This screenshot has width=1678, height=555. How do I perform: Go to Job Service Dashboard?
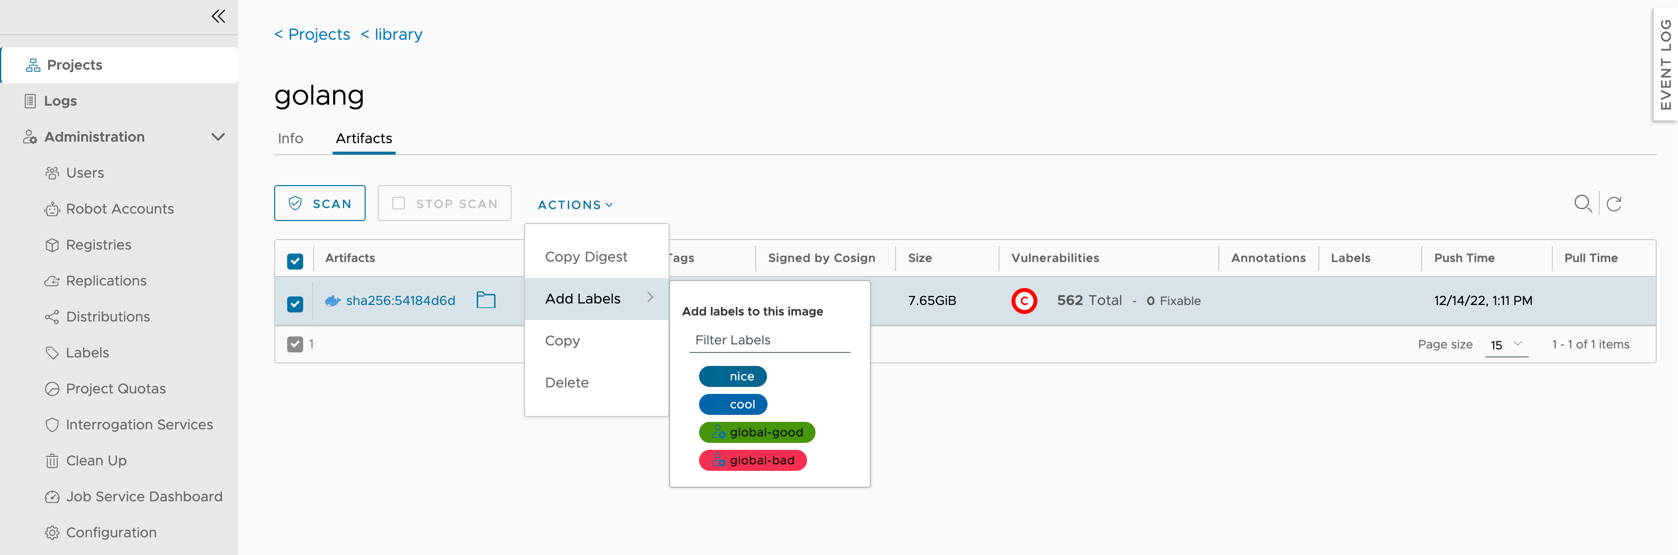coord(143,497)
